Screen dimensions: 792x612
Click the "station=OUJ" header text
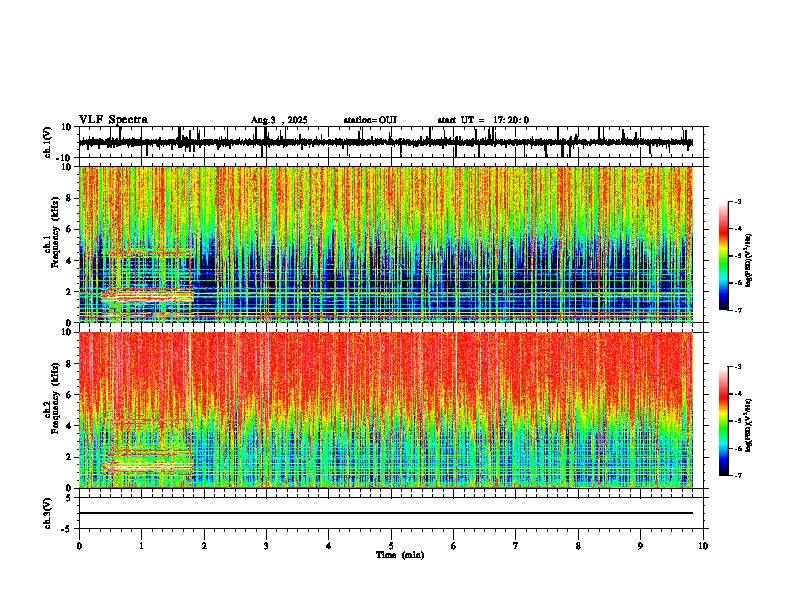pyautogui.click(x=370, y=120)
